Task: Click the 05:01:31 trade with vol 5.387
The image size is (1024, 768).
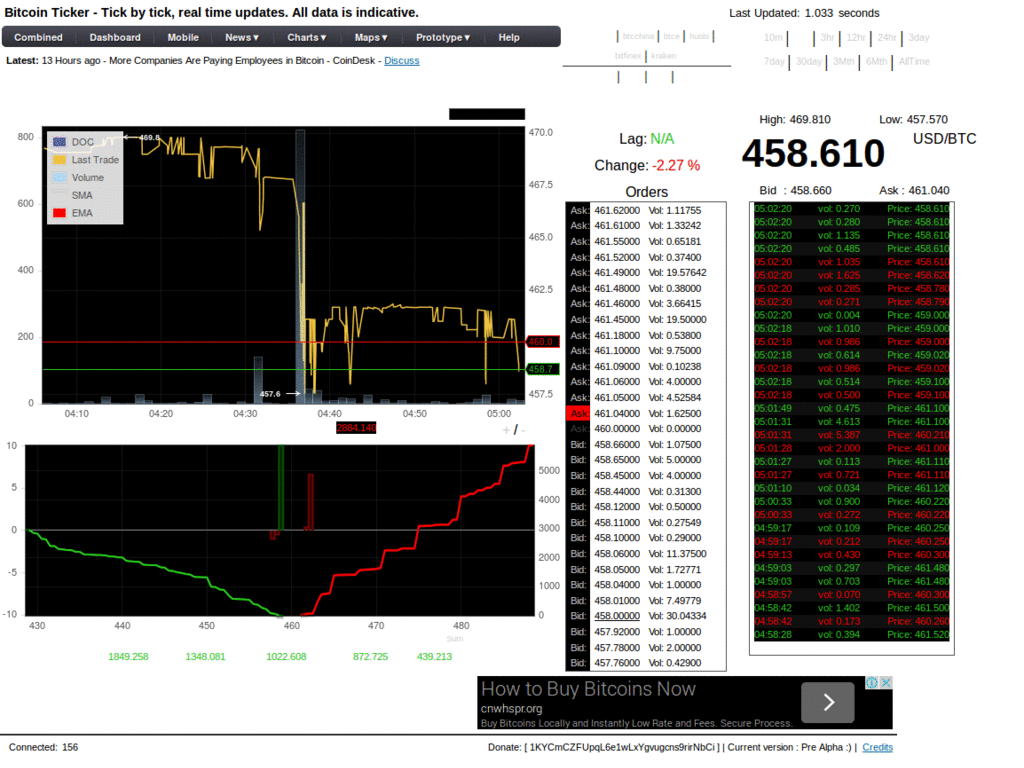Action: pyautogui.click(x=852, y=435)
